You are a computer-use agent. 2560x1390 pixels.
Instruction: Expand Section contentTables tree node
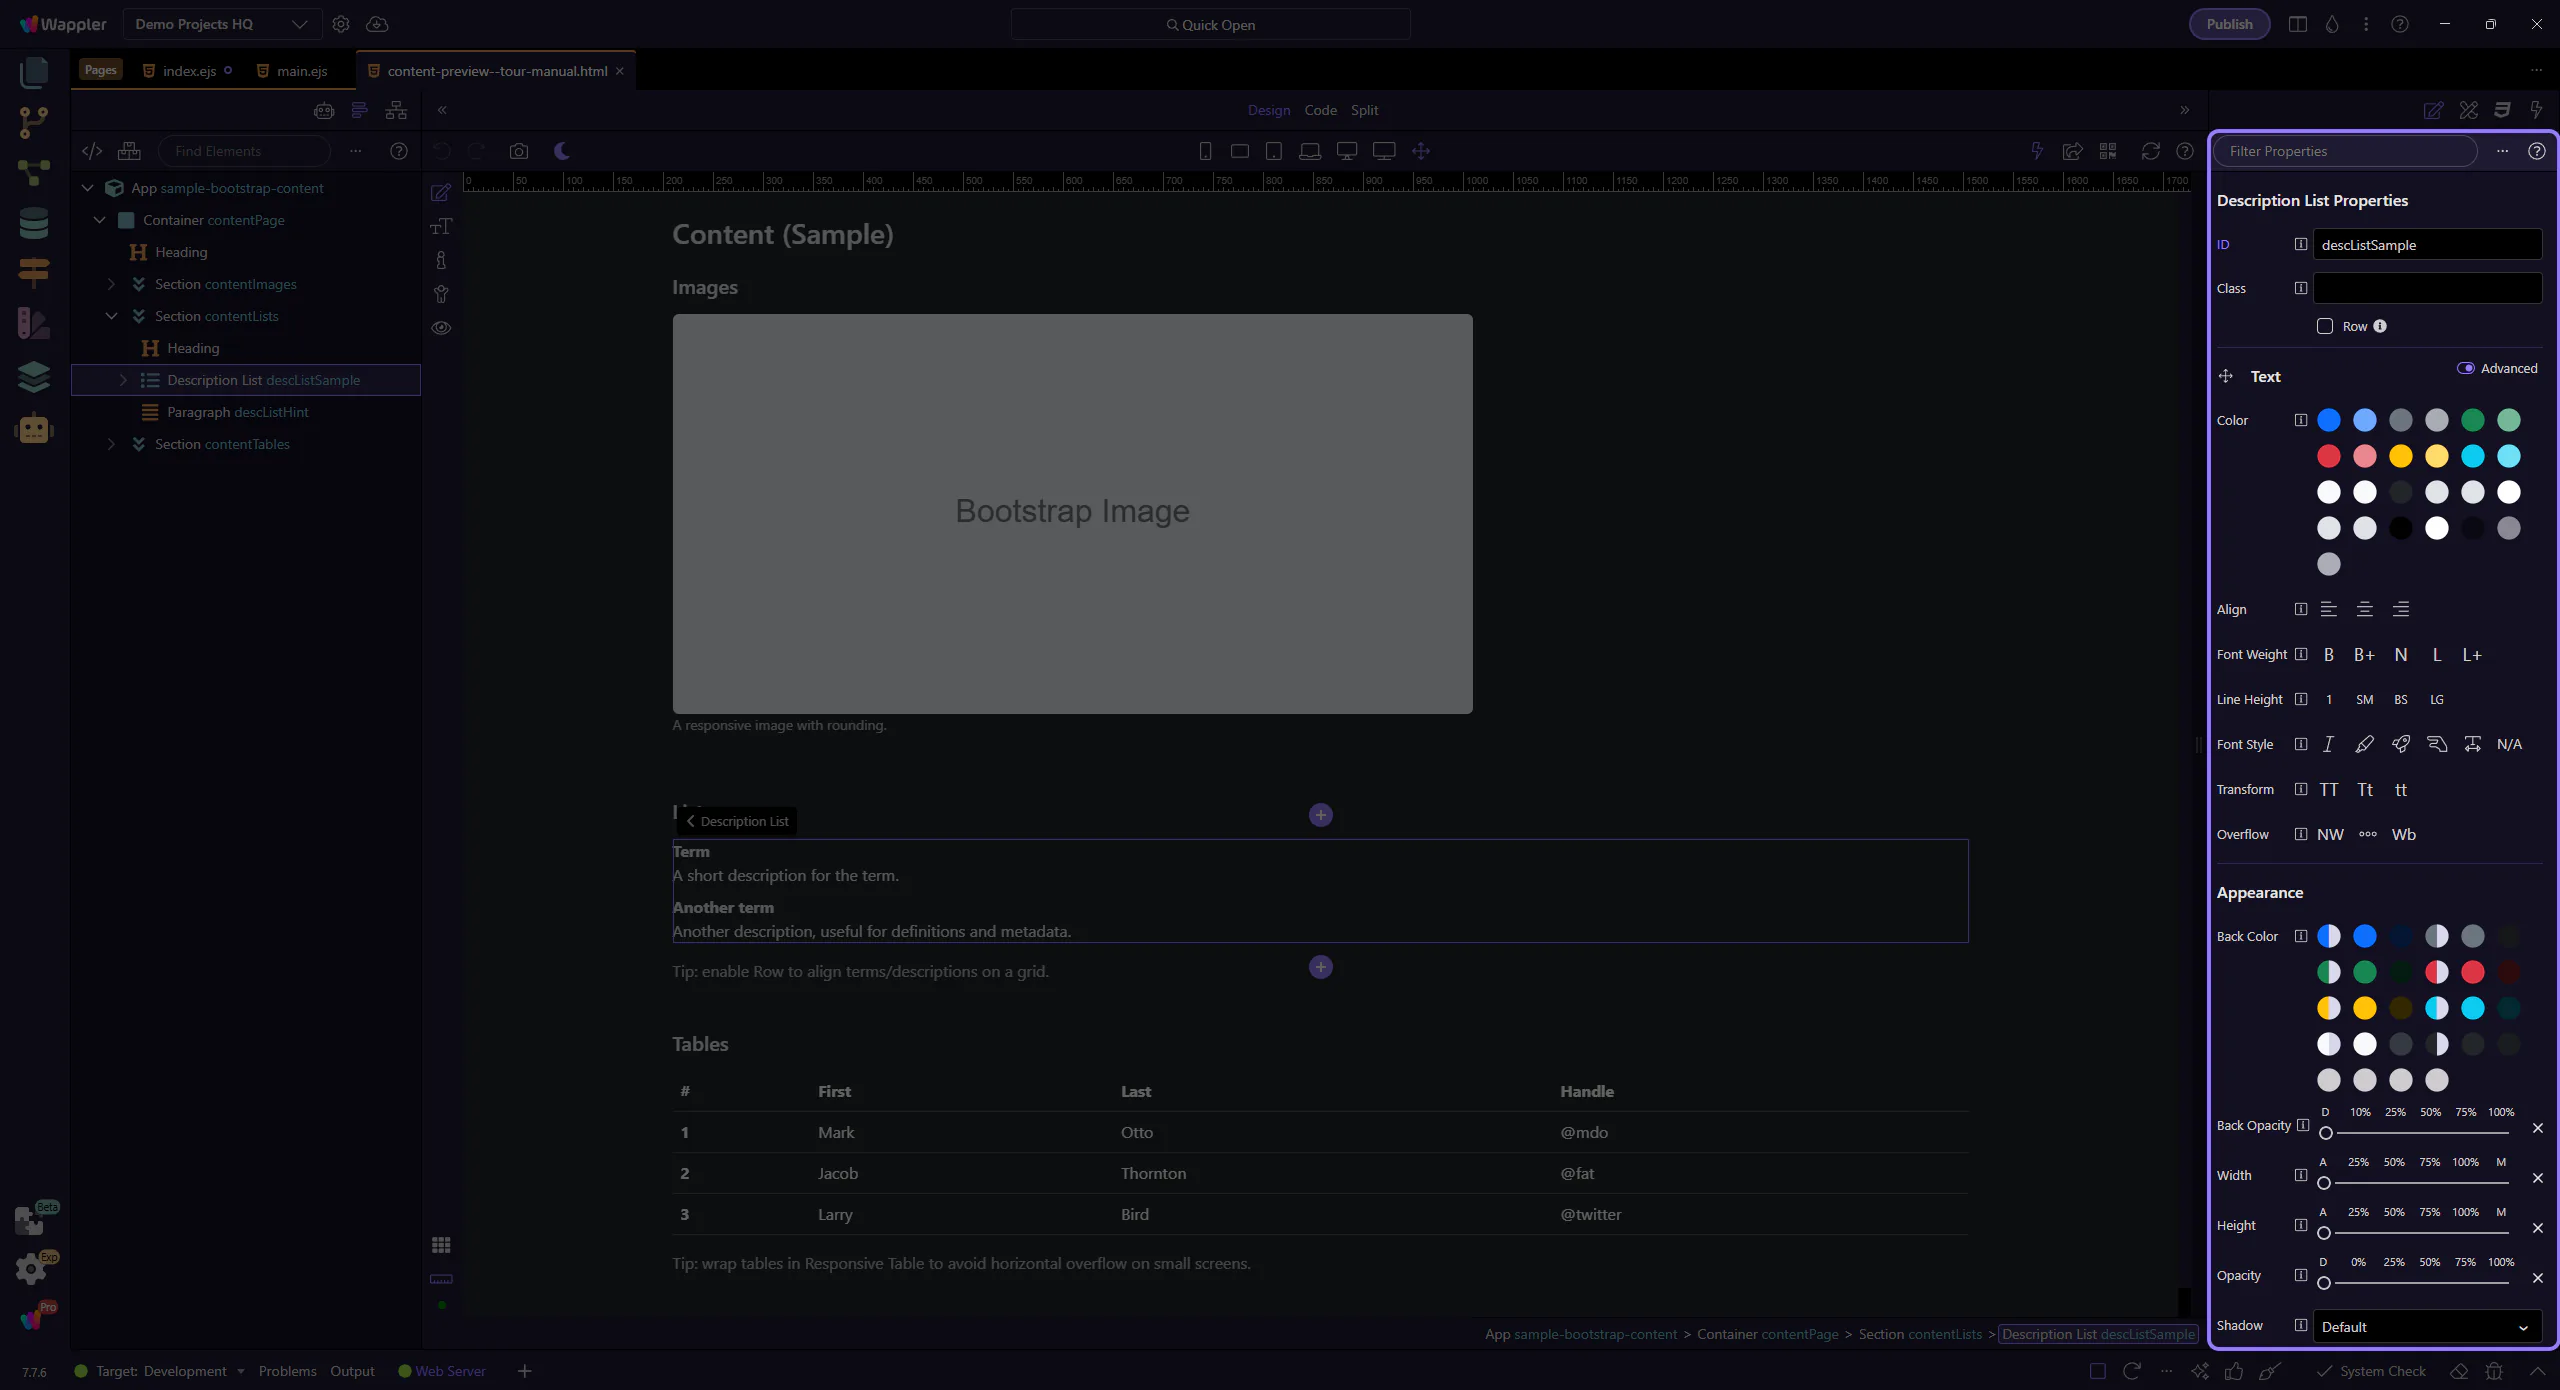point(112,444)
